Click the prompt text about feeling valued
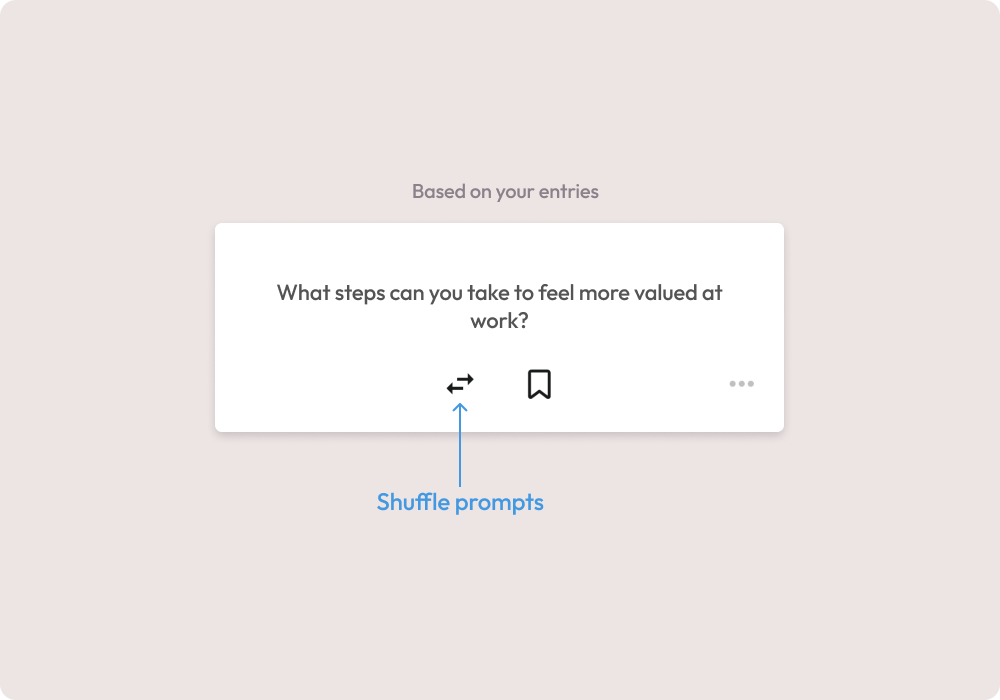This screenshot has height=700, width=1000. 499,306
